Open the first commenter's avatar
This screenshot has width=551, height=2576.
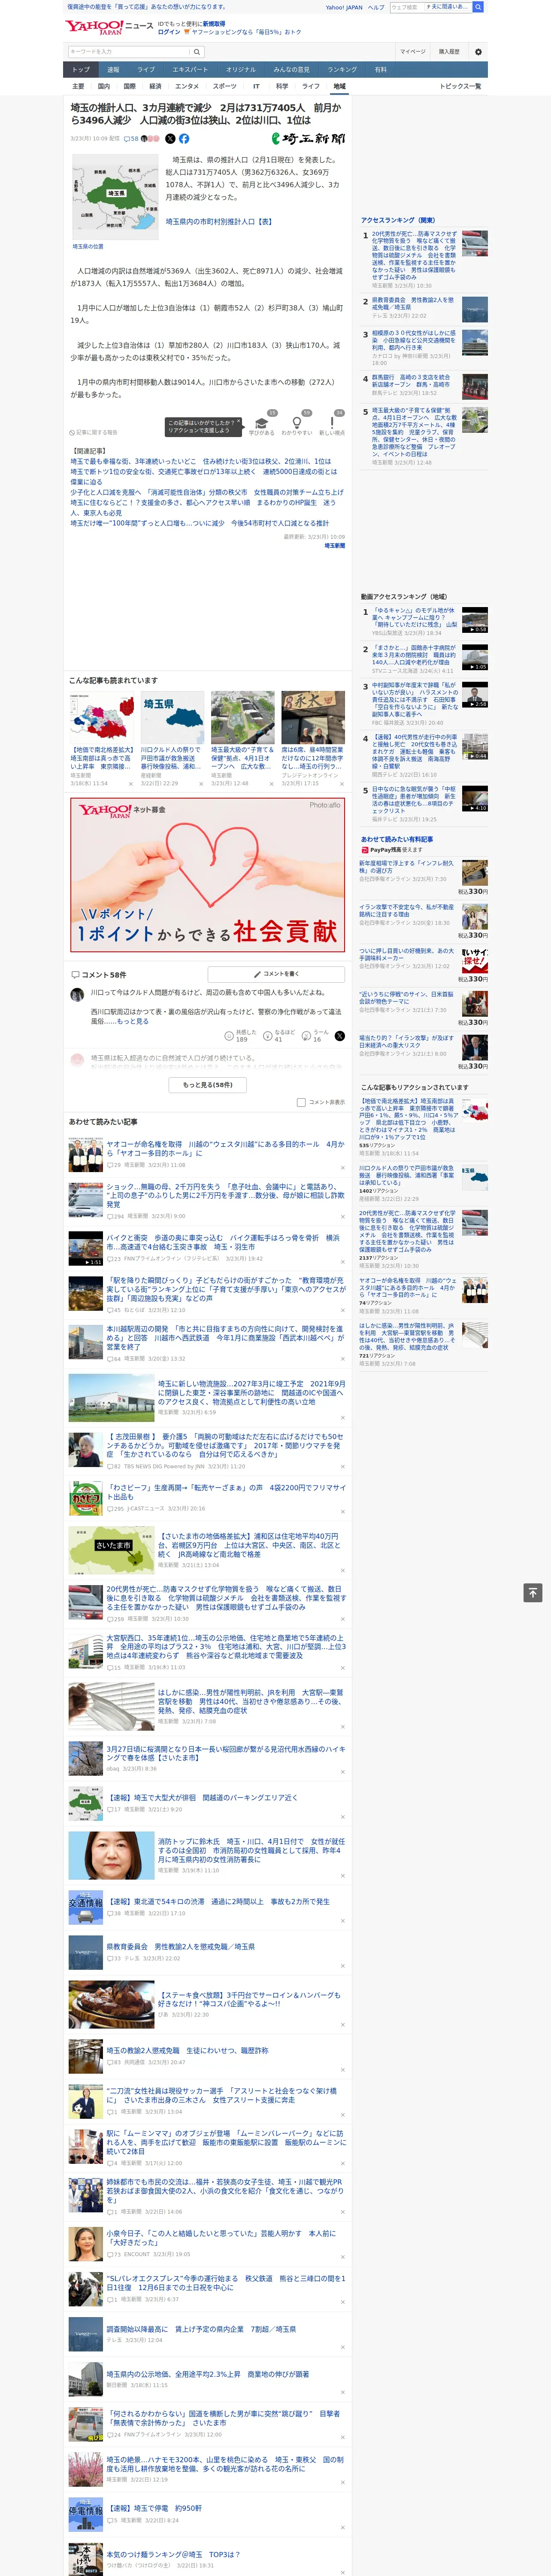pyautogui.click(x=77, y=995)
